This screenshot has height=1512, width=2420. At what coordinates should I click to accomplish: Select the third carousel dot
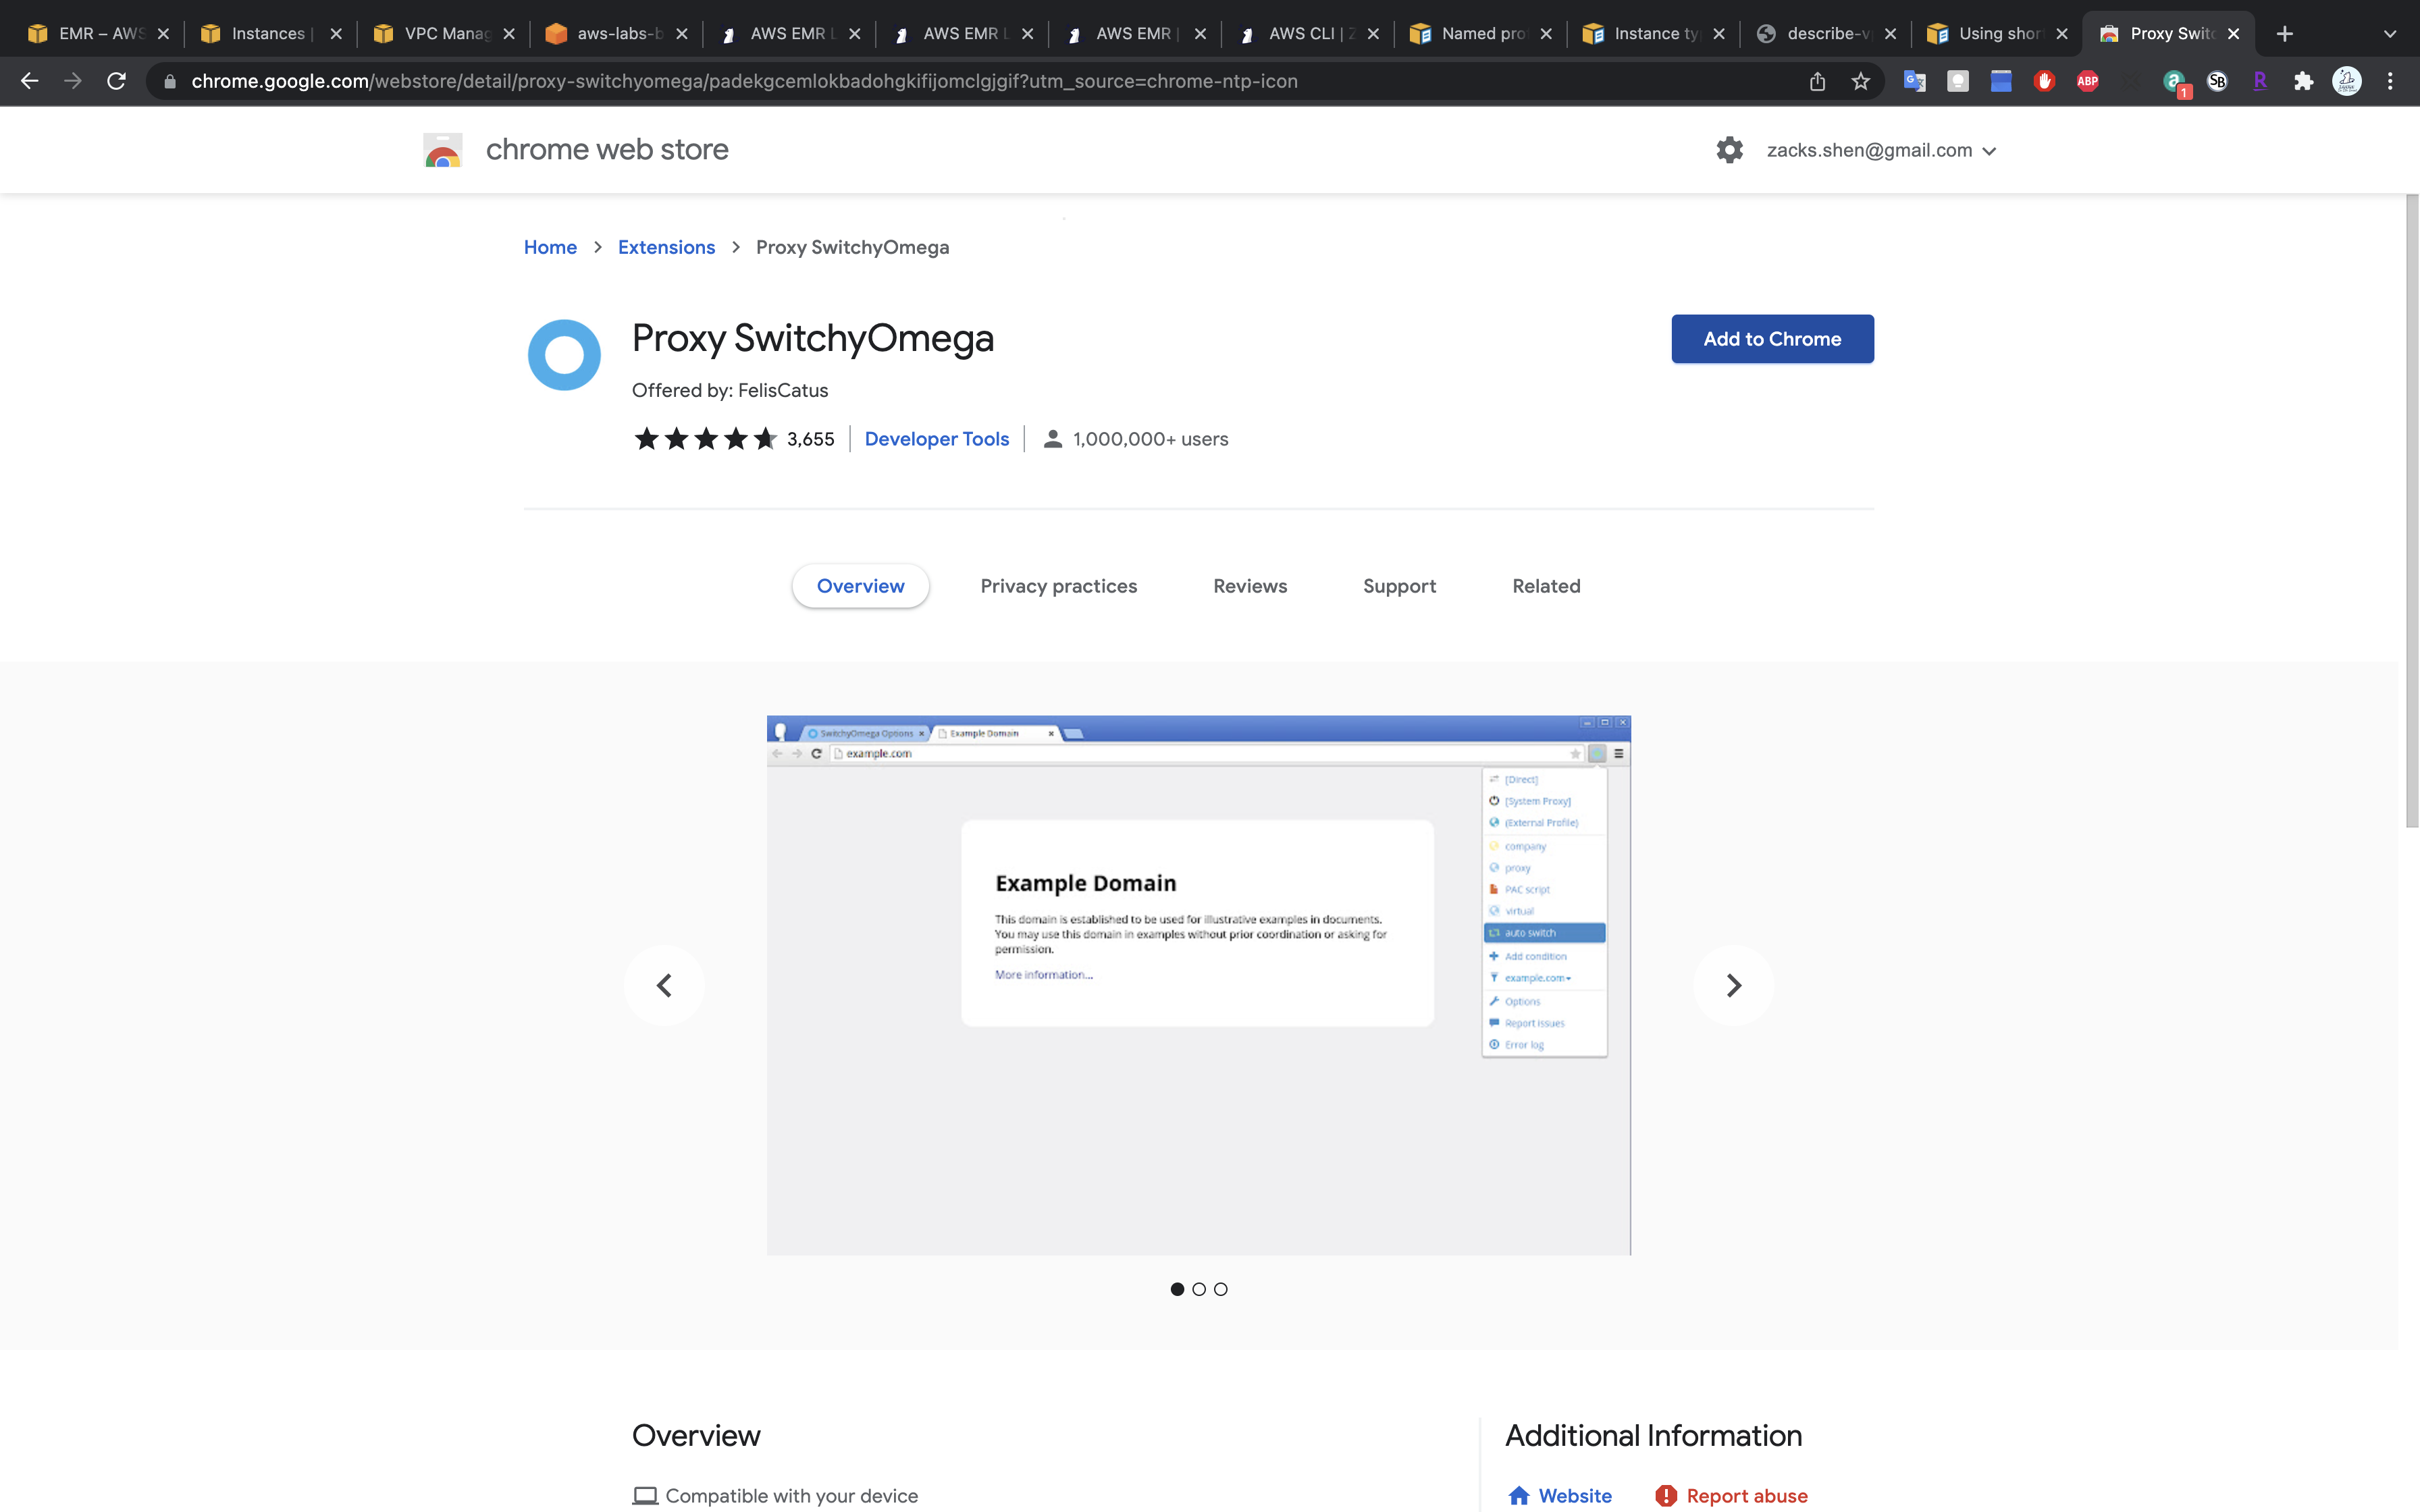1220,1289
